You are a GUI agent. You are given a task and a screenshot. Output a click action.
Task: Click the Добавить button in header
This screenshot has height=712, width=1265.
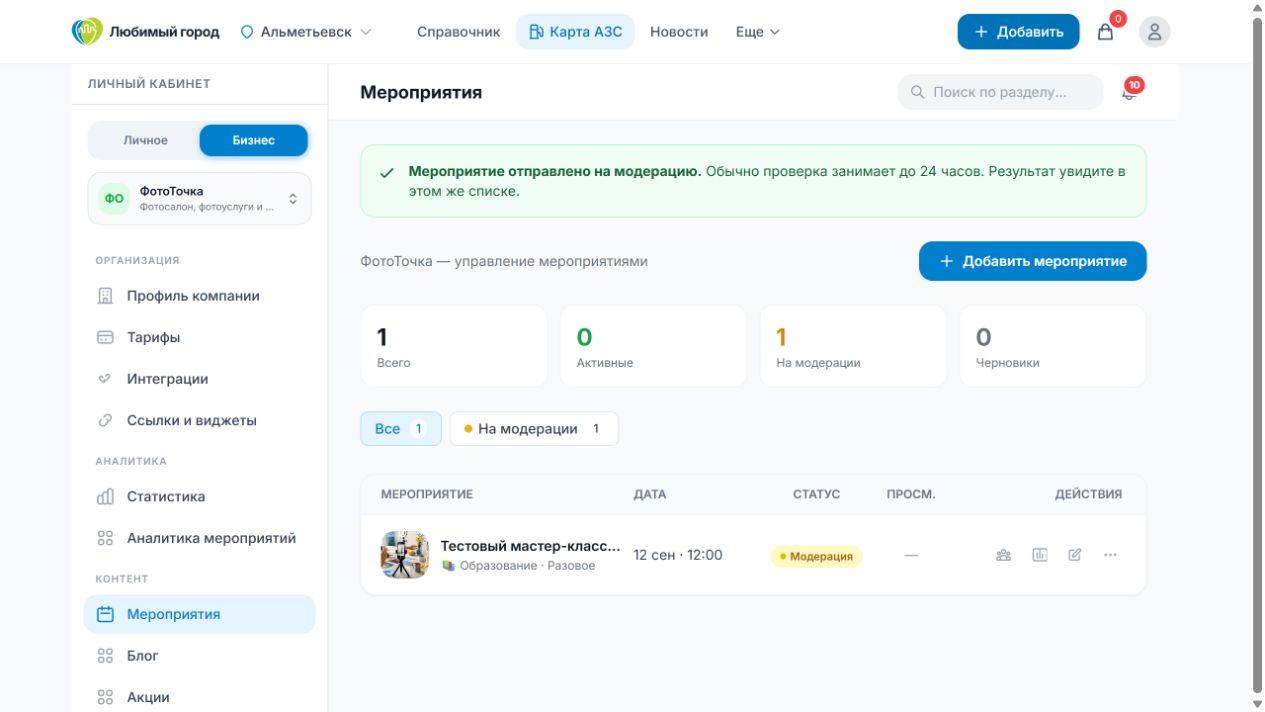(x=1018, y=32)
